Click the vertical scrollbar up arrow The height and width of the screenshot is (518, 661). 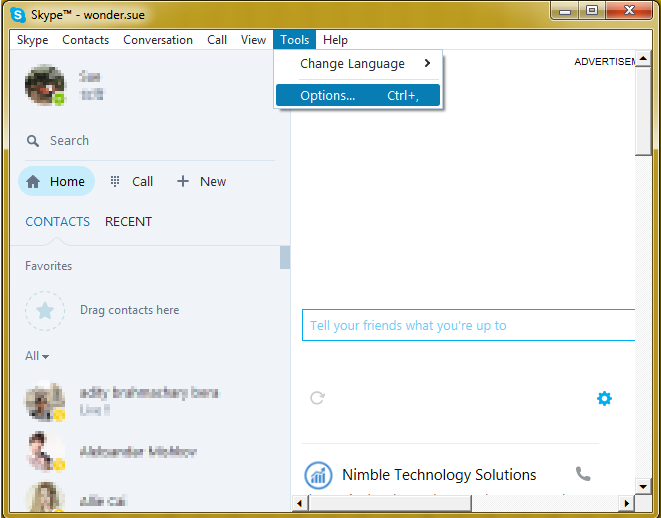pyautogui.click(x=643, y=58)
